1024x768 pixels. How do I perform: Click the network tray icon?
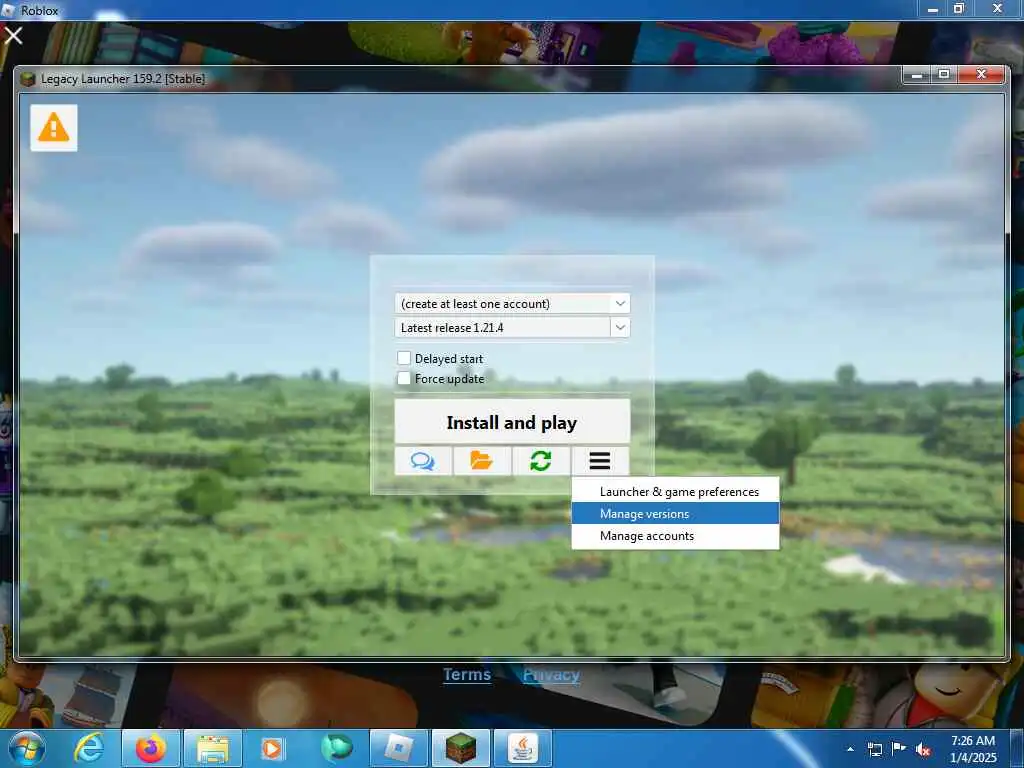[x=874, y=749]
